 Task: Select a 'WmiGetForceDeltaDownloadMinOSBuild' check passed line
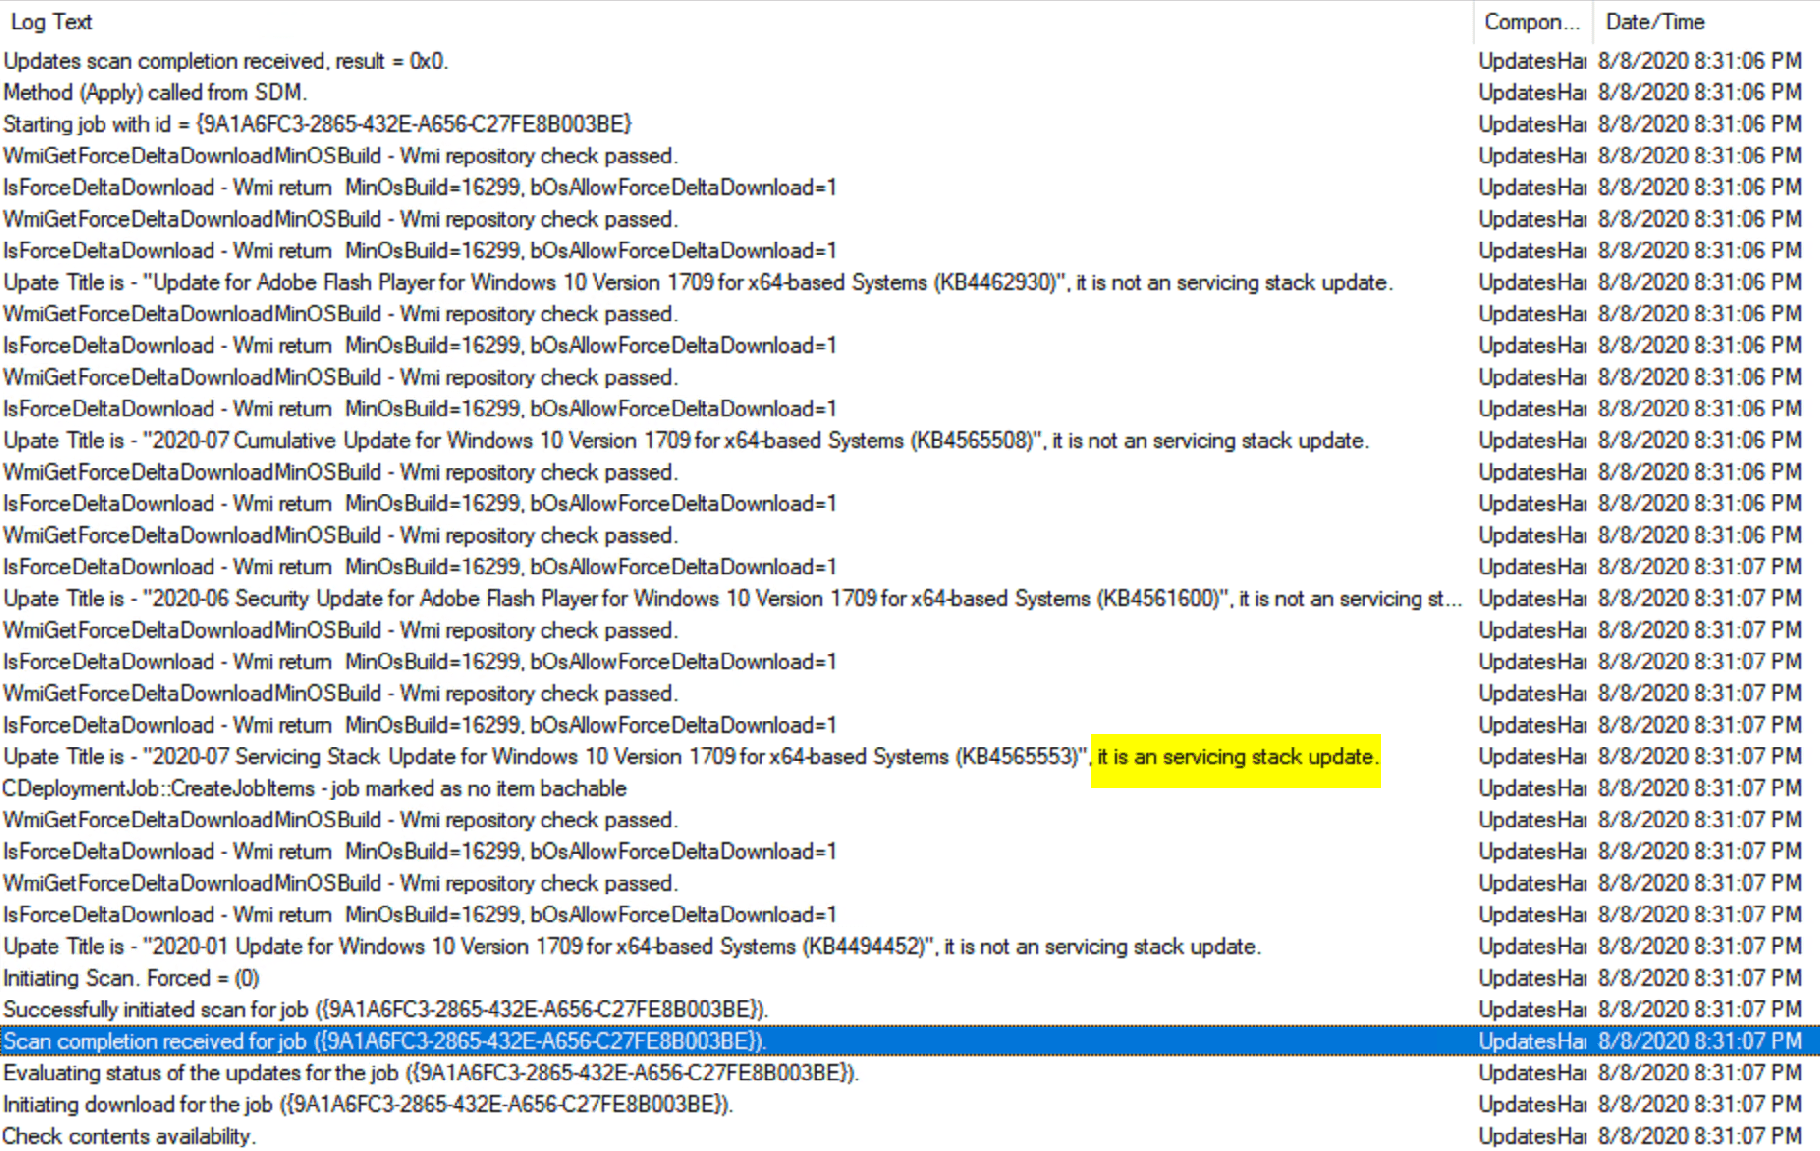click(x=340, y=156)
